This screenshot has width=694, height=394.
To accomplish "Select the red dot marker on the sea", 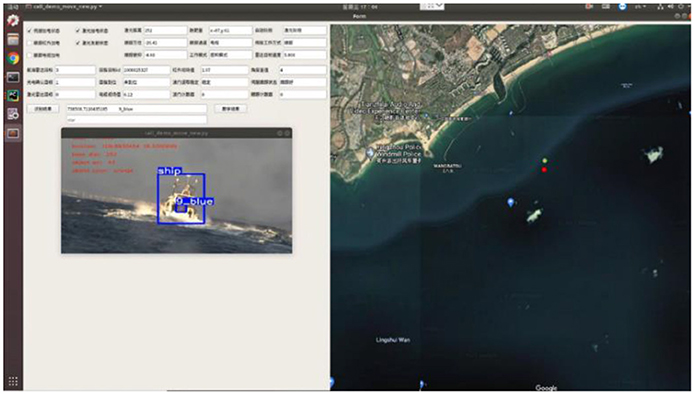I will pyautogui.click(x=544, y=170).
